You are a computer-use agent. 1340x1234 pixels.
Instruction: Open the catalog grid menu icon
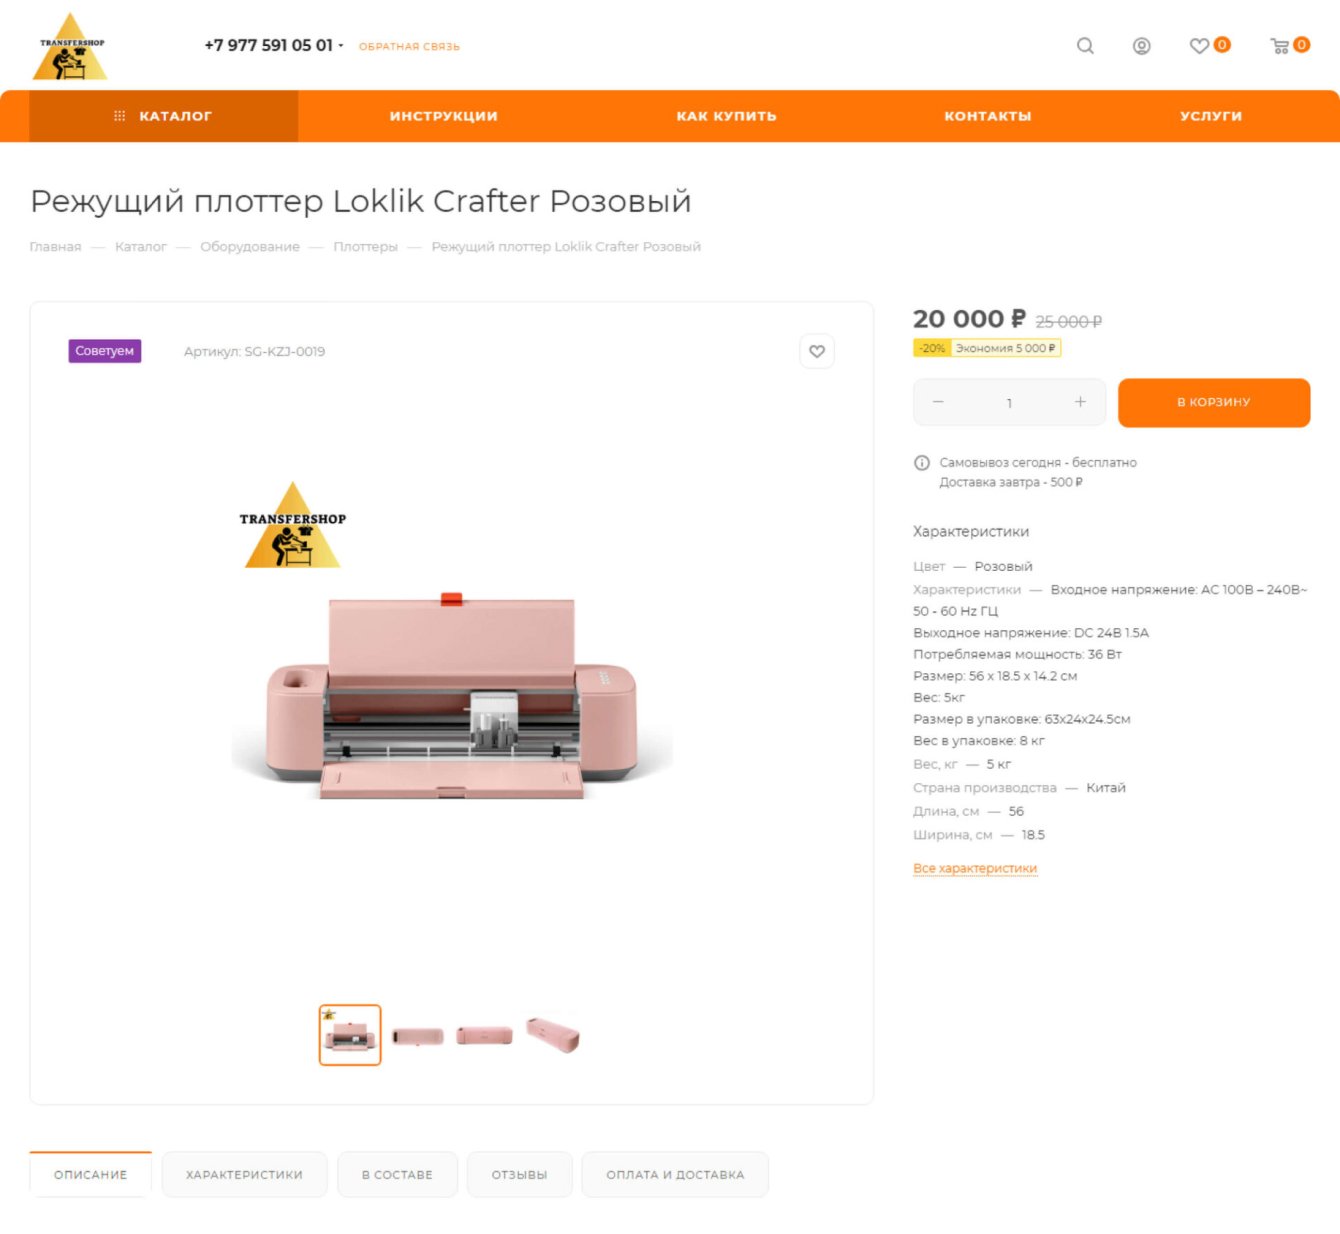[x=120, y=116]
